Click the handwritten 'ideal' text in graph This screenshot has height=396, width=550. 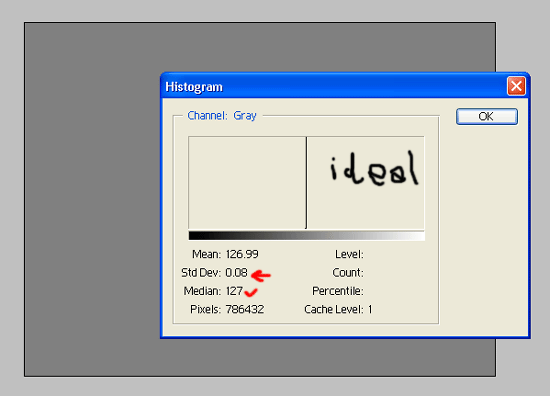(x=374, y=169)
